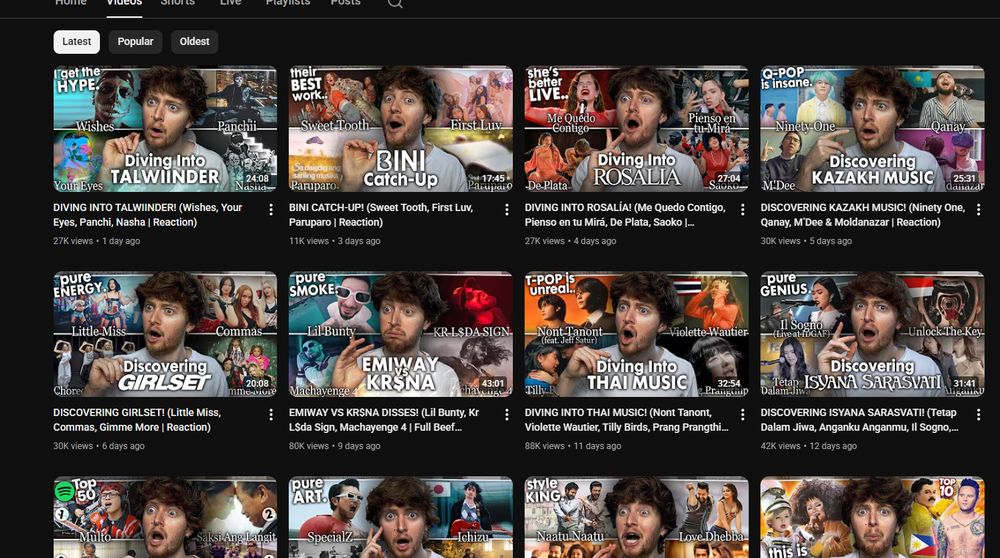Image resolution: width=1000 pixels, height=558 pixels.
Task: Switch to the Videos tab
Action: pos(124,3)
